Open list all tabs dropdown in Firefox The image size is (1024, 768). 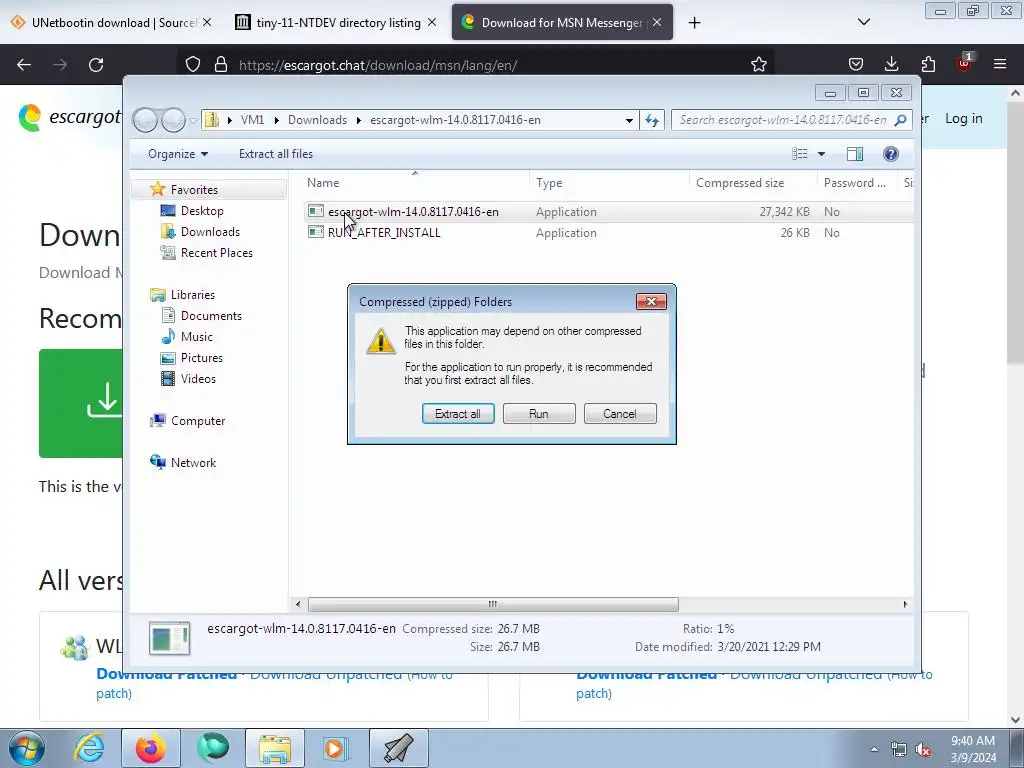(x=863, y=22)
